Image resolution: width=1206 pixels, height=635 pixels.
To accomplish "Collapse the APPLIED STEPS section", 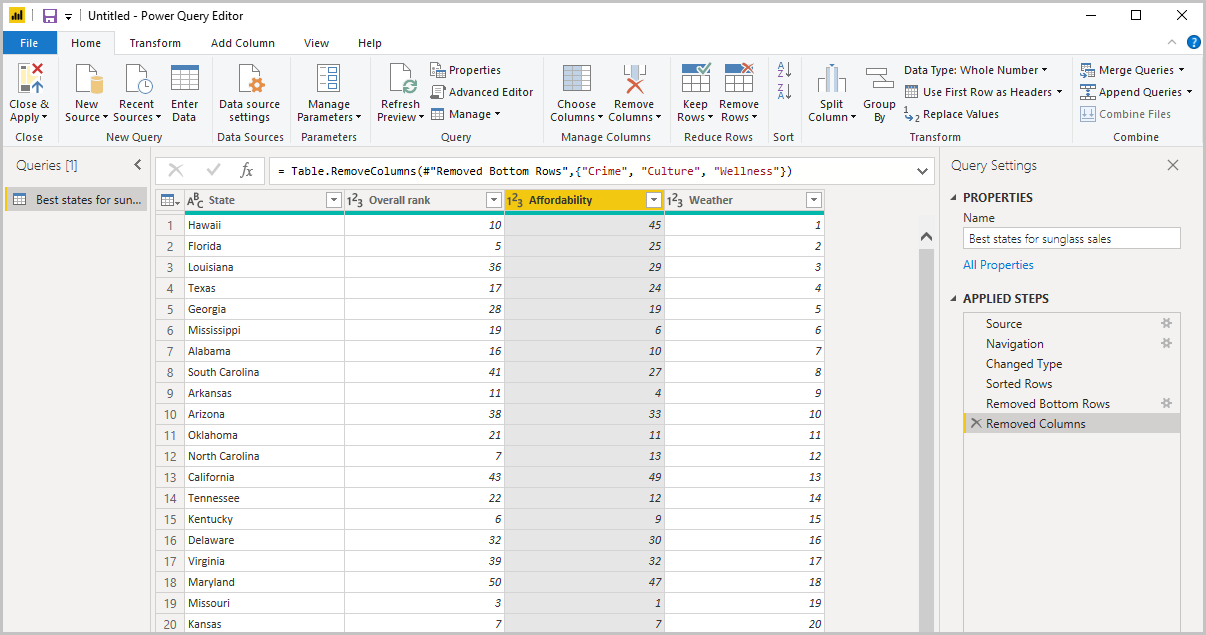I will pyautogui.click(x=954, y=299).
